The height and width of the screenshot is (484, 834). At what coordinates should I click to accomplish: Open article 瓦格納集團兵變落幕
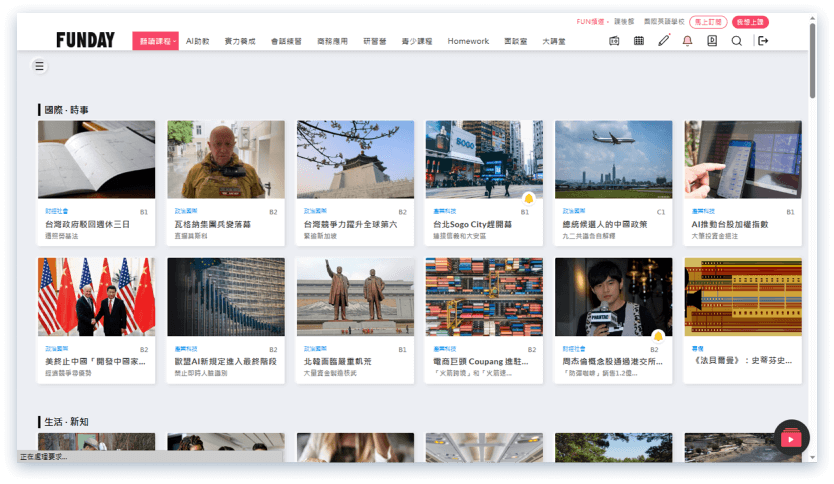(213, 224)
